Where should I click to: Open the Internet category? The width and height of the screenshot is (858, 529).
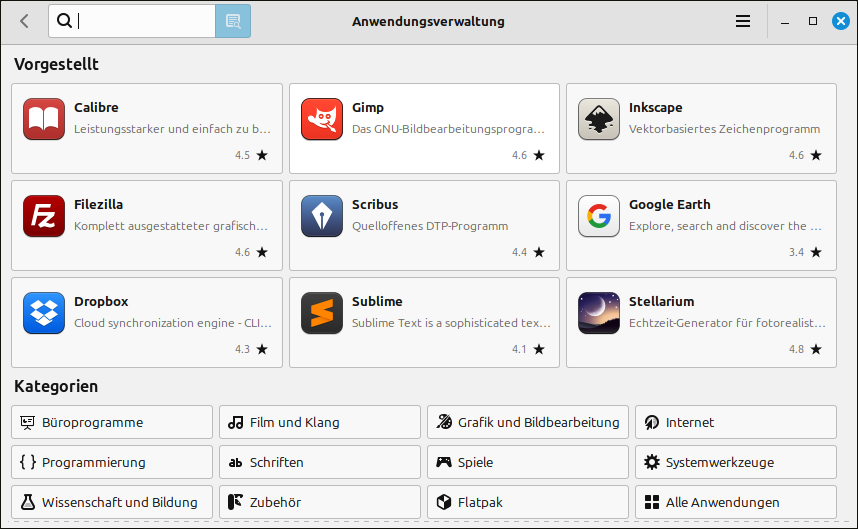point(735,422)
